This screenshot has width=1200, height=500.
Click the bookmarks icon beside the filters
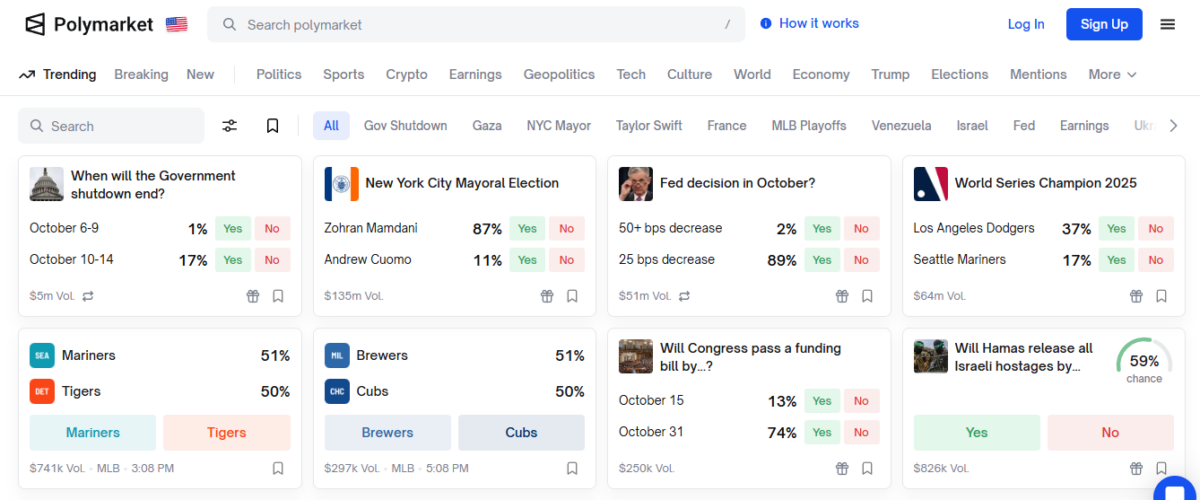[272, 126]
